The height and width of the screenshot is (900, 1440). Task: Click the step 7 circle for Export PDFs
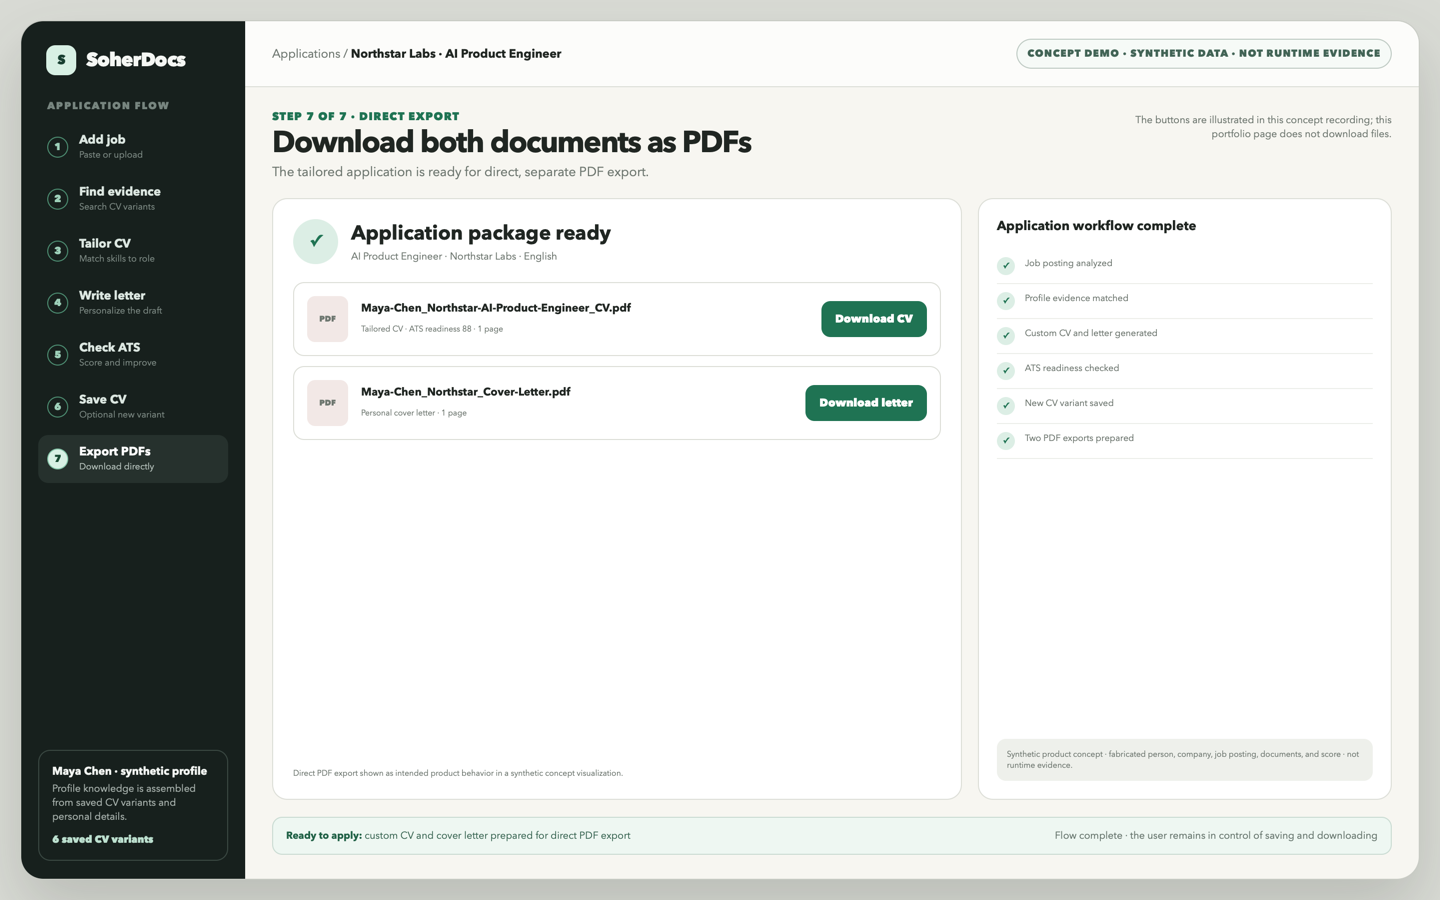[x=58, y=459]
